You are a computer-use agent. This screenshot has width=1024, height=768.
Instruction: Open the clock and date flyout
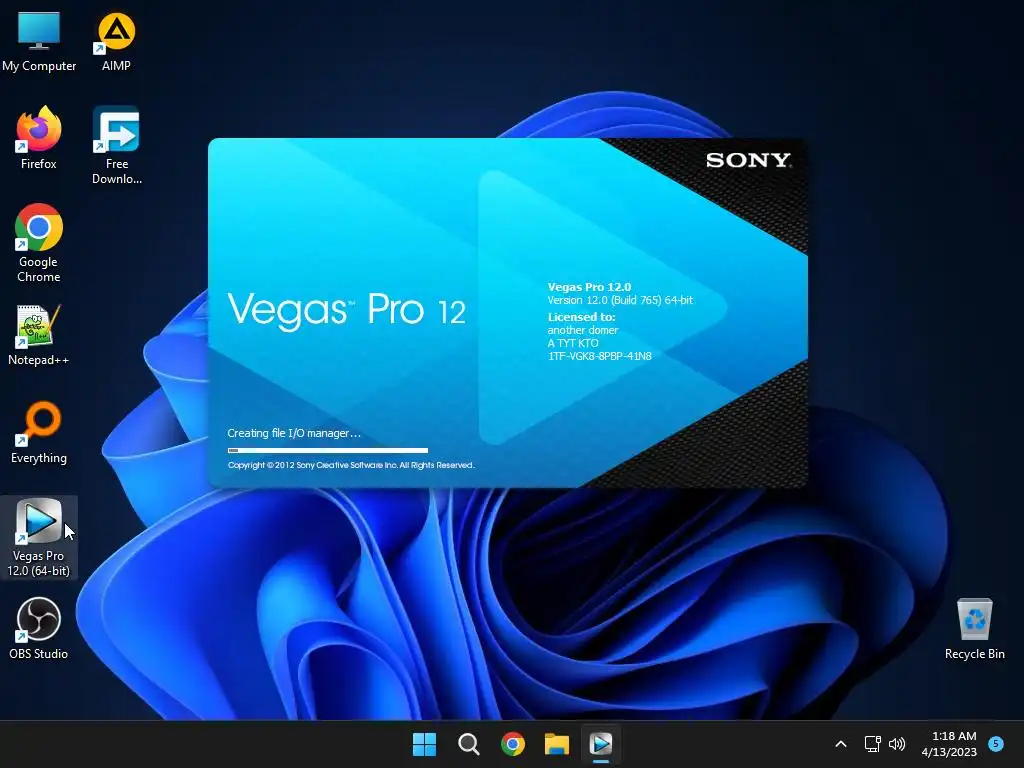(949, 744)
